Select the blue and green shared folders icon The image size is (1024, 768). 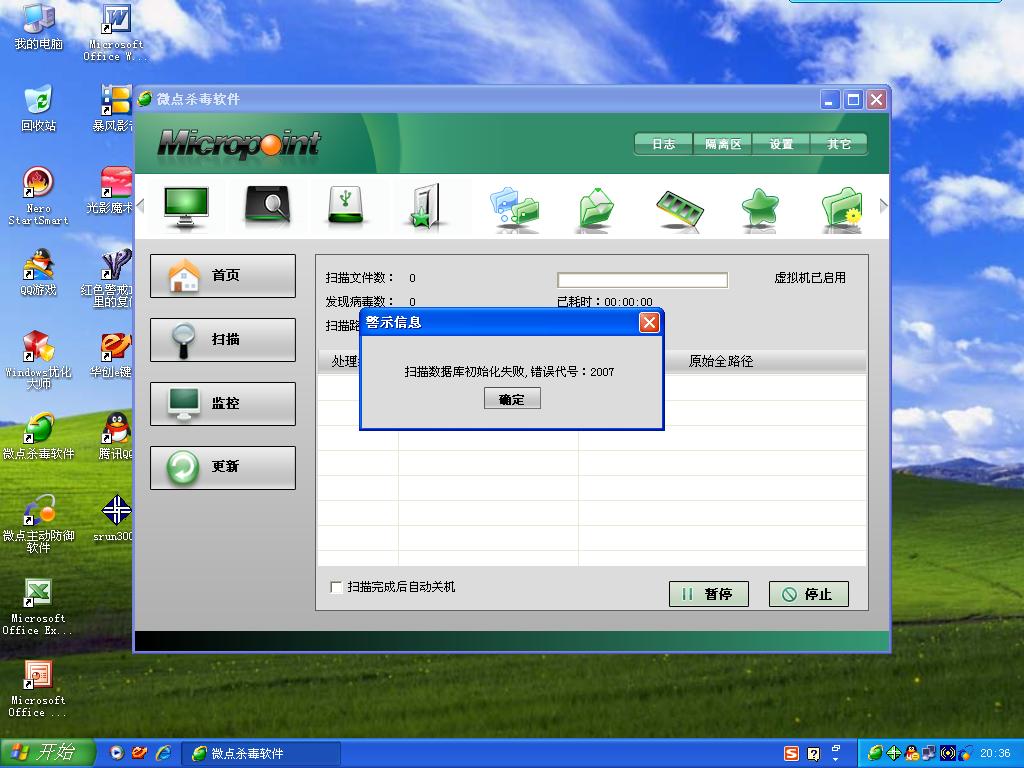point(515,209)
